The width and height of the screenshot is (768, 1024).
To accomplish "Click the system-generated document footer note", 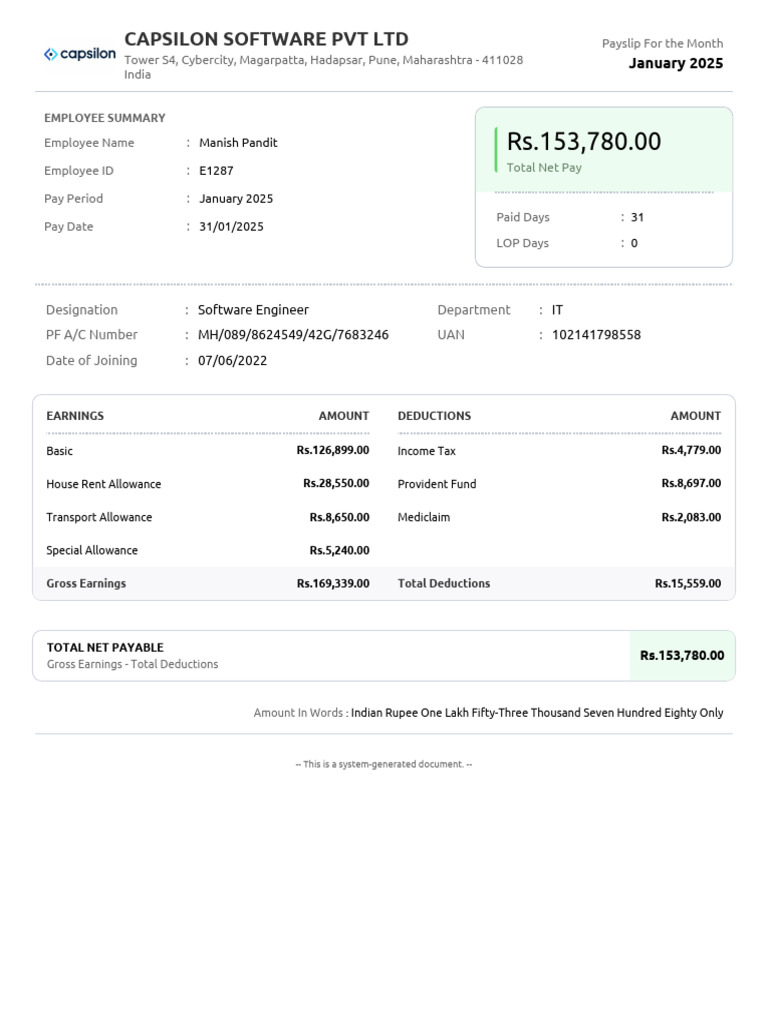I will 384,764.
